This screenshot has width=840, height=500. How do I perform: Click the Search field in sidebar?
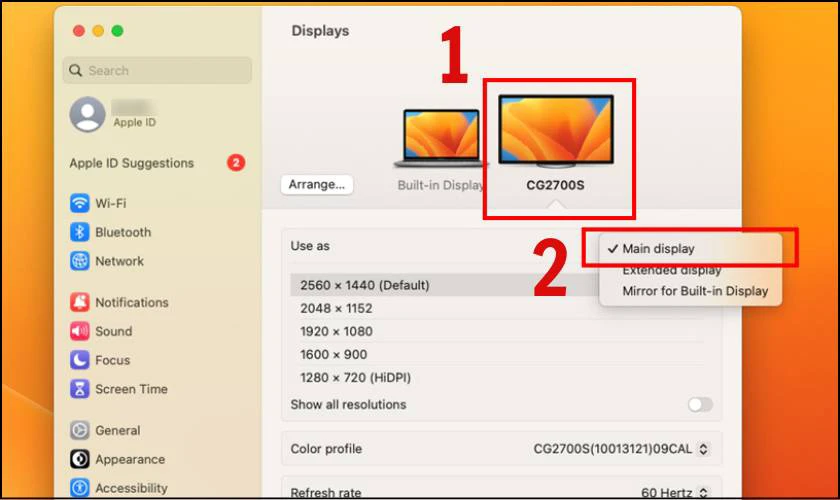point(157,71)
